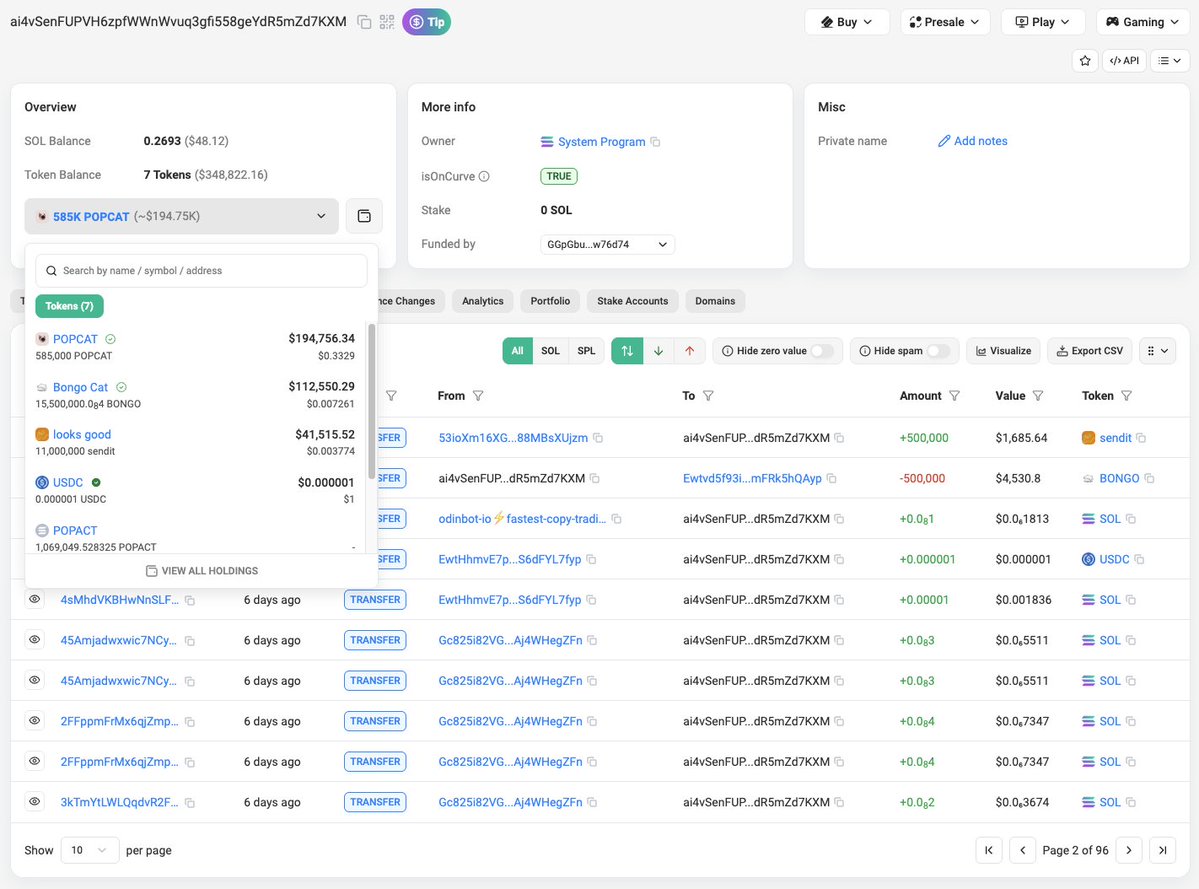Open the Funded by GGpGbu...w76d74 dropdown
This screenshot has width=1199, height=889.
[x=607, y=245]
